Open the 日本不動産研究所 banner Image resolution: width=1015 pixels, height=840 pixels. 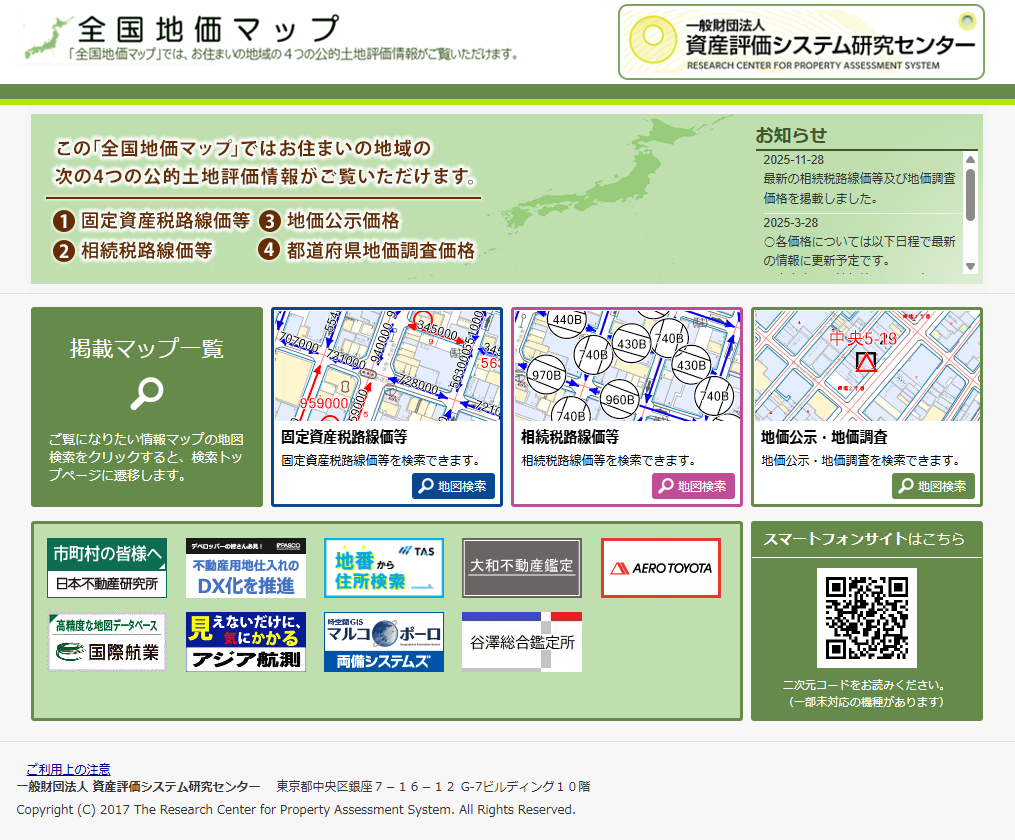click(107, 567)
